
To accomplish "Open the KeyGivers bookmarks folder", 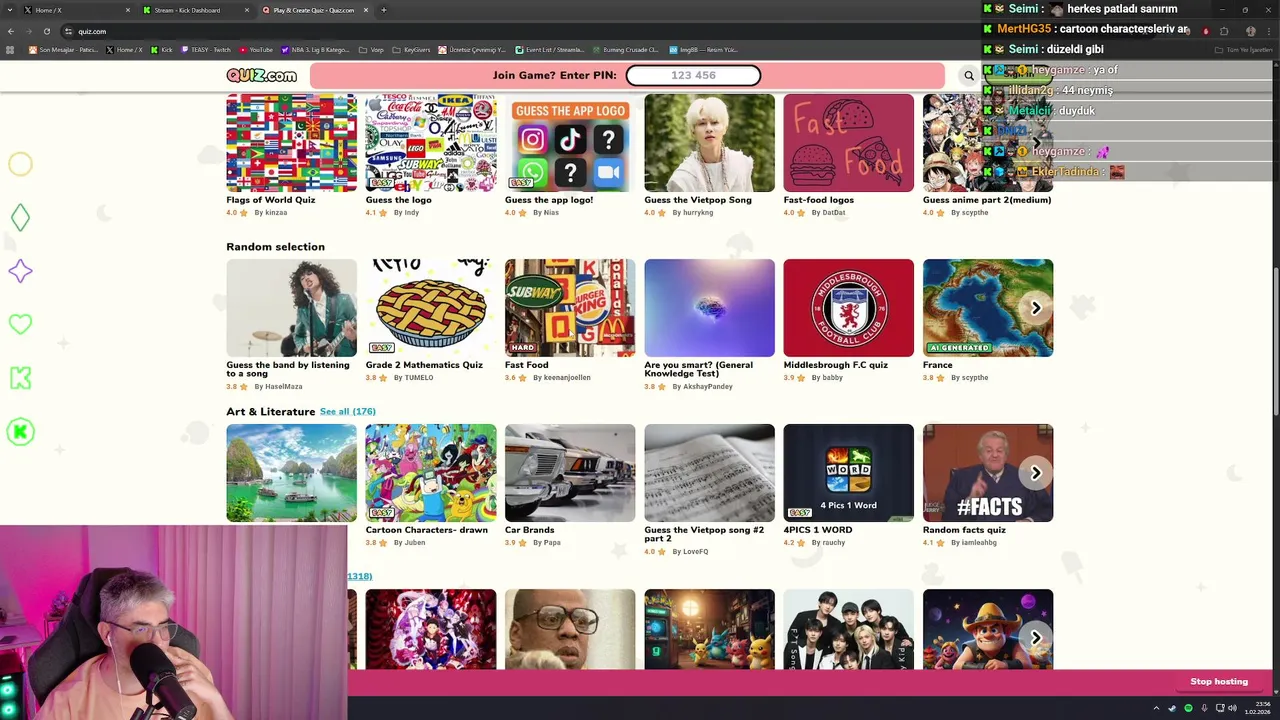I will [x=412, y=49].
